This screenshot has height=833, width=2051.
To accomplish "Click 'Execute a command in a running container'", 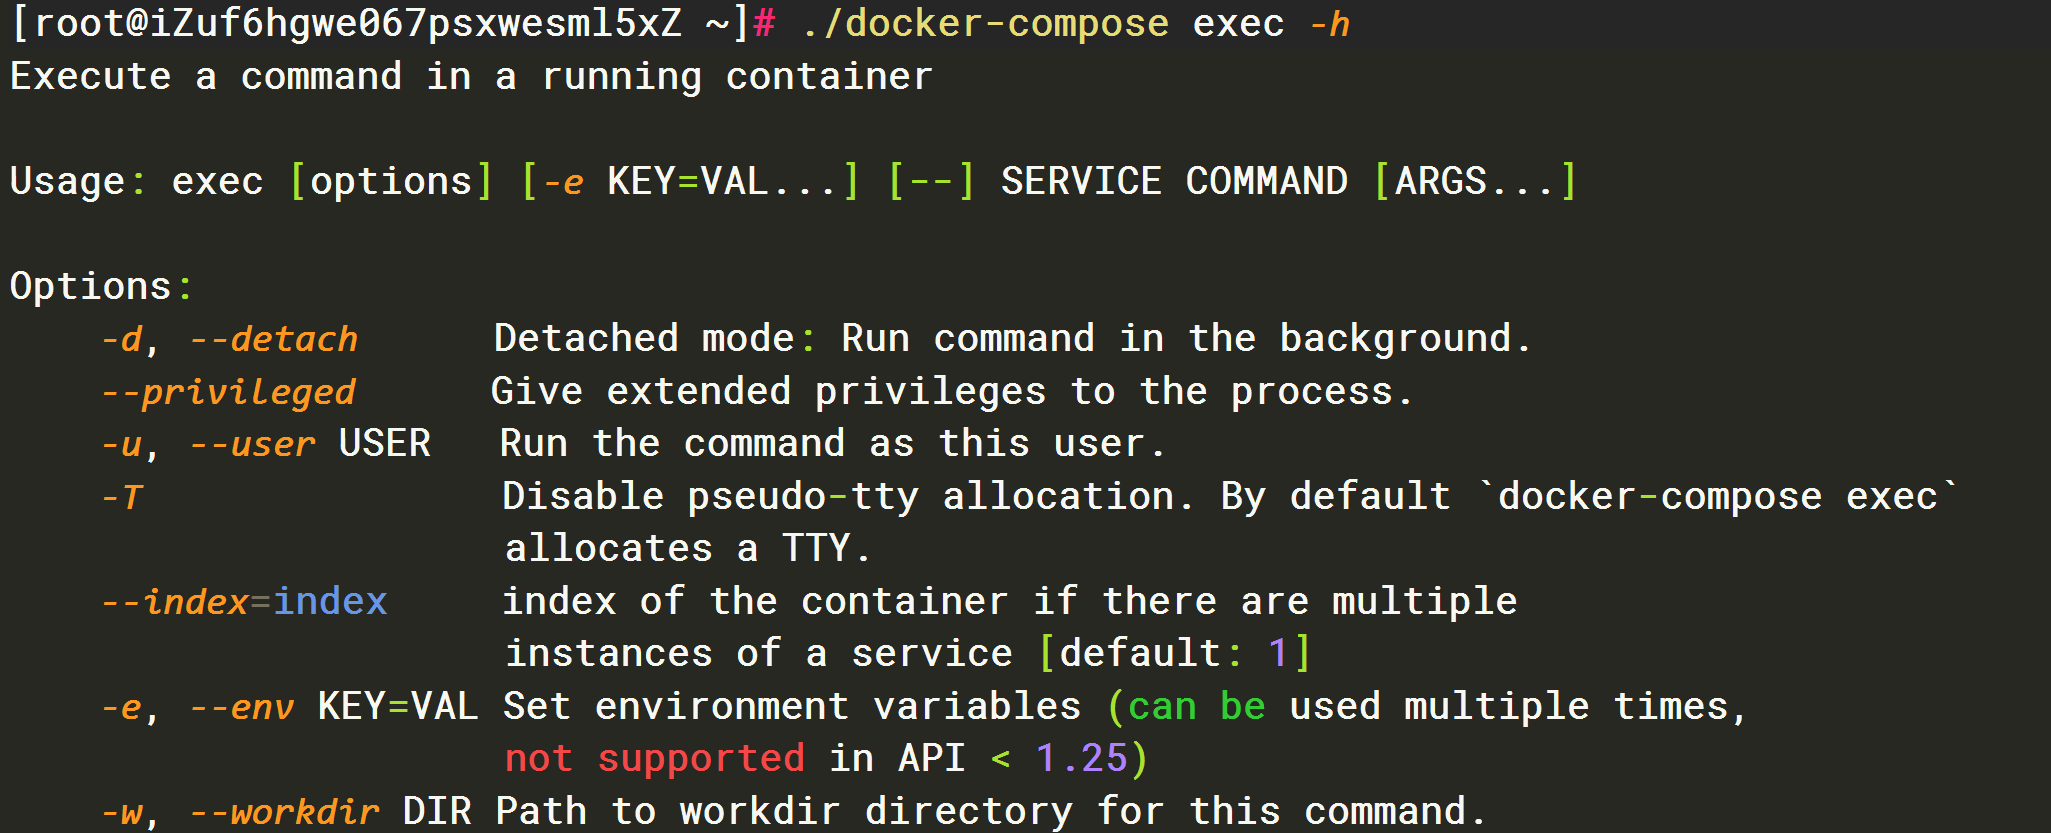I will (x=471, y=77).
